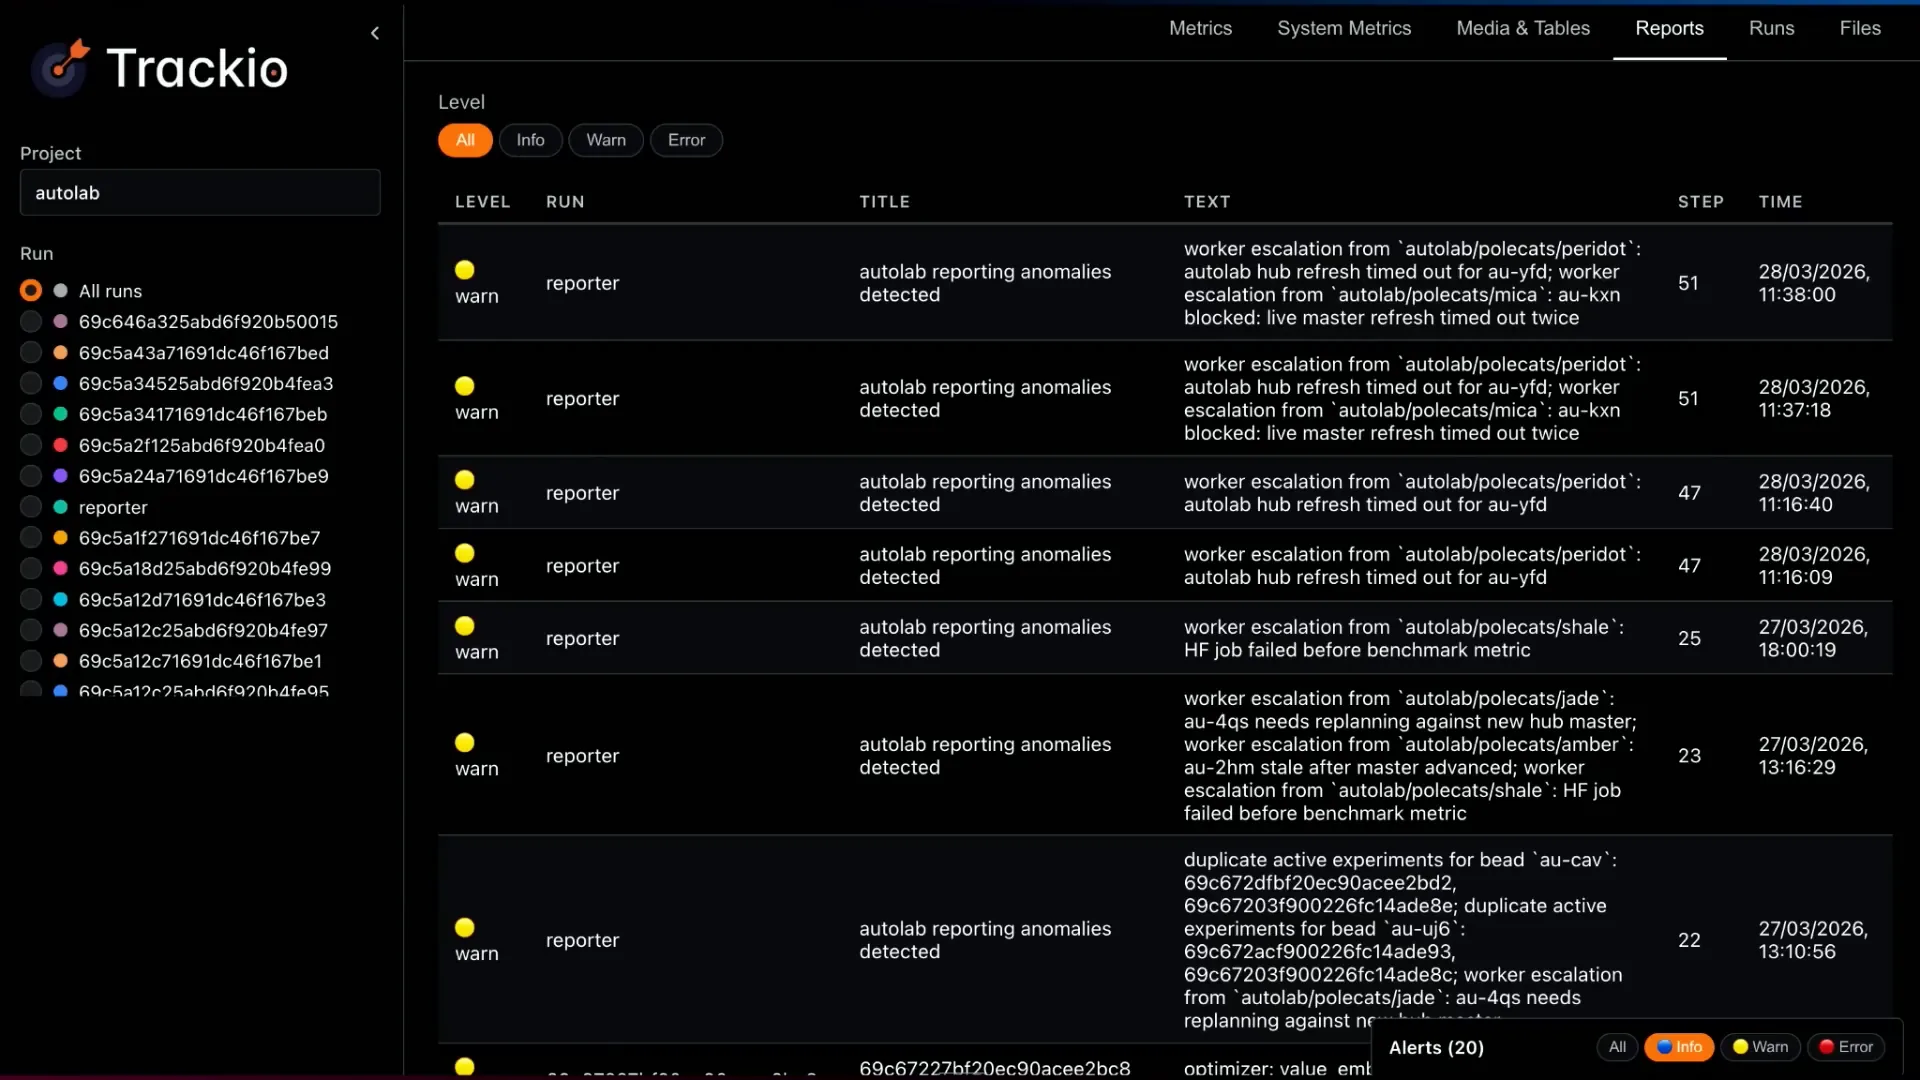Click red swatch of 69c5a2f125abd6f920b4fea0
The height and width of the screenshot is (1080, 1920).
tap(60, 445)
